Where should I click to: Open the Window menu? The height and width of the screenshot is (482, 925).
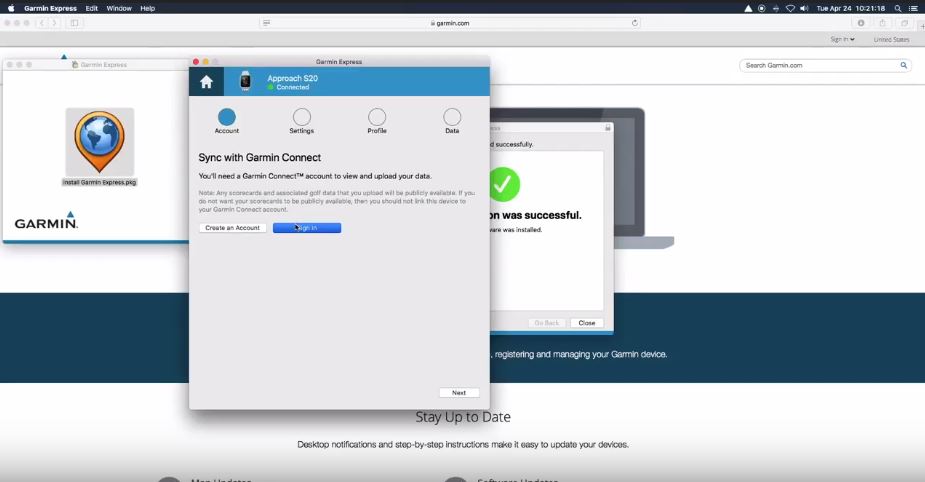(119, 8)
